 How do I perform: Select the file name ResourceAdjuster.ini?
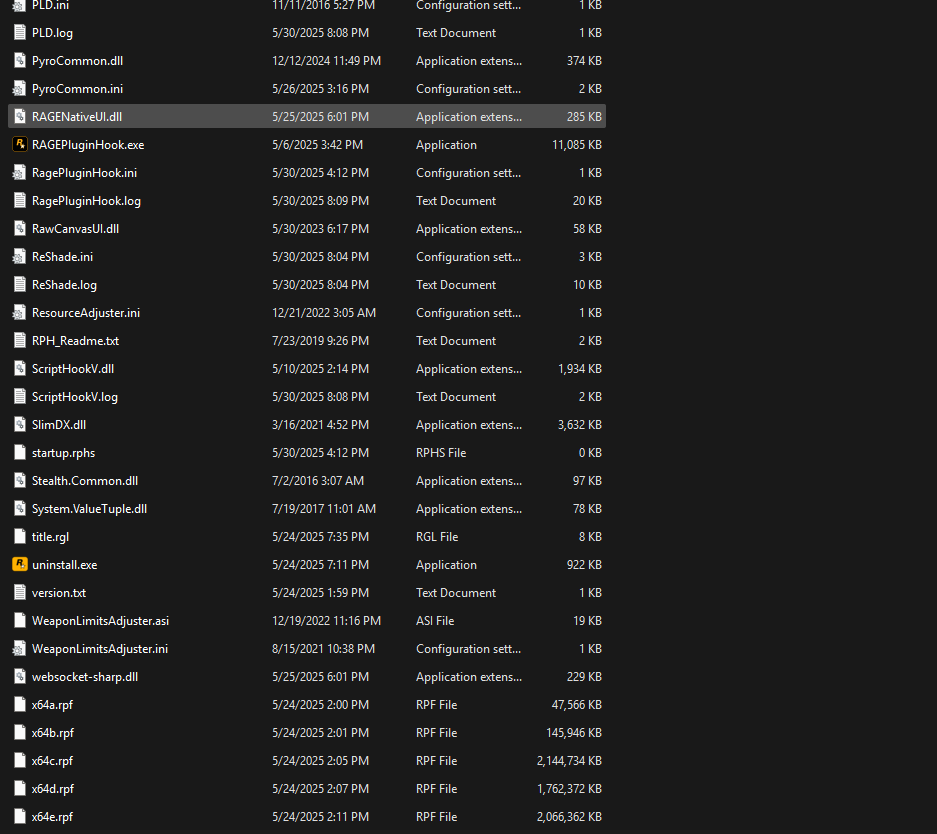(85, 313)
